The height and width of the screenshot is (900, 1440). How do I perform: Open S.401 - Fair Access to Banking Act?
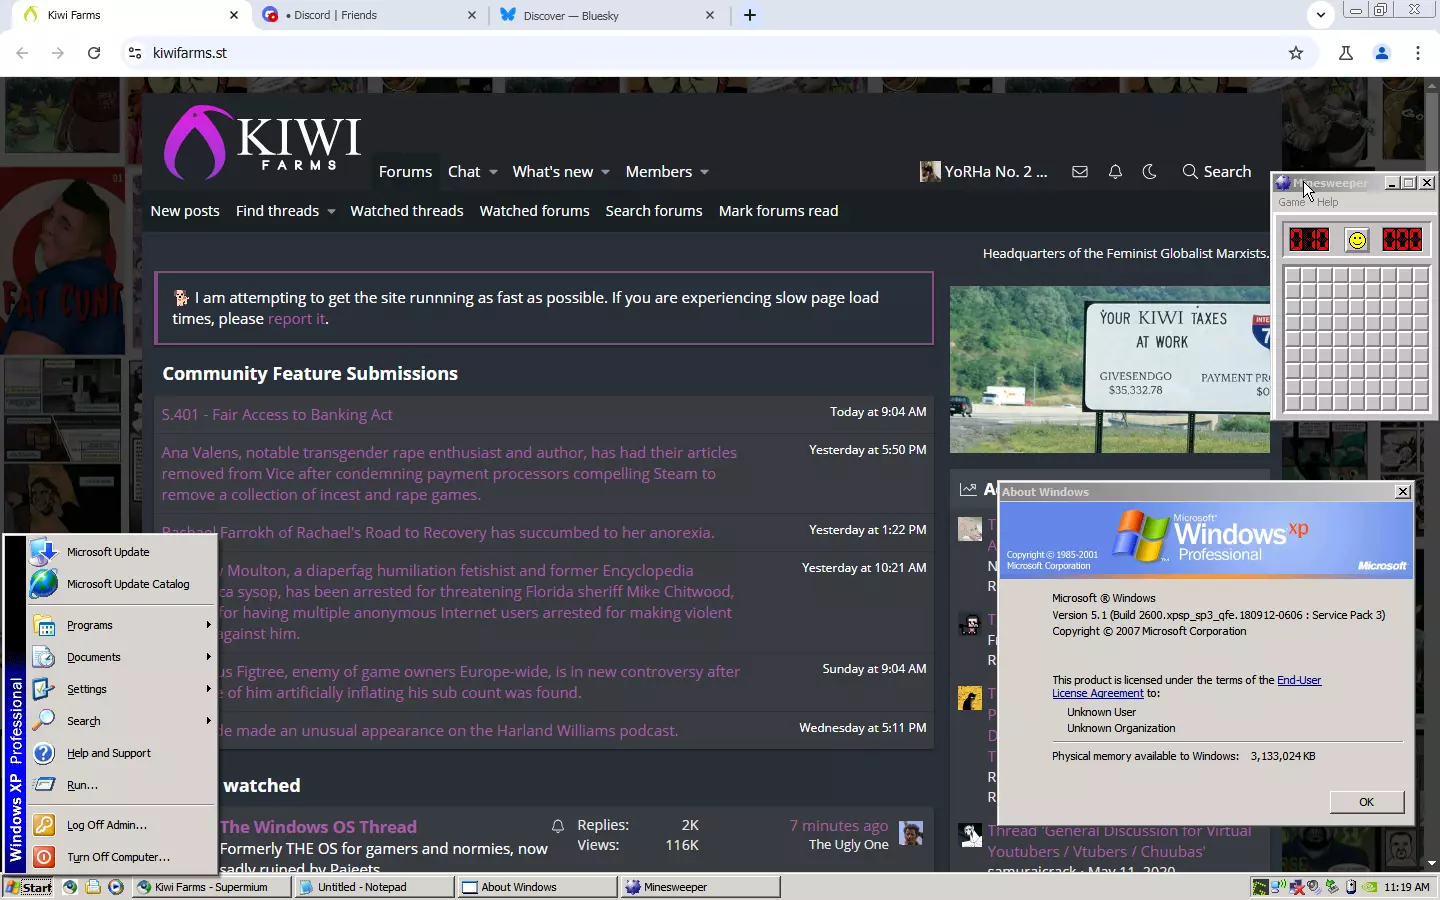point(277,414)
